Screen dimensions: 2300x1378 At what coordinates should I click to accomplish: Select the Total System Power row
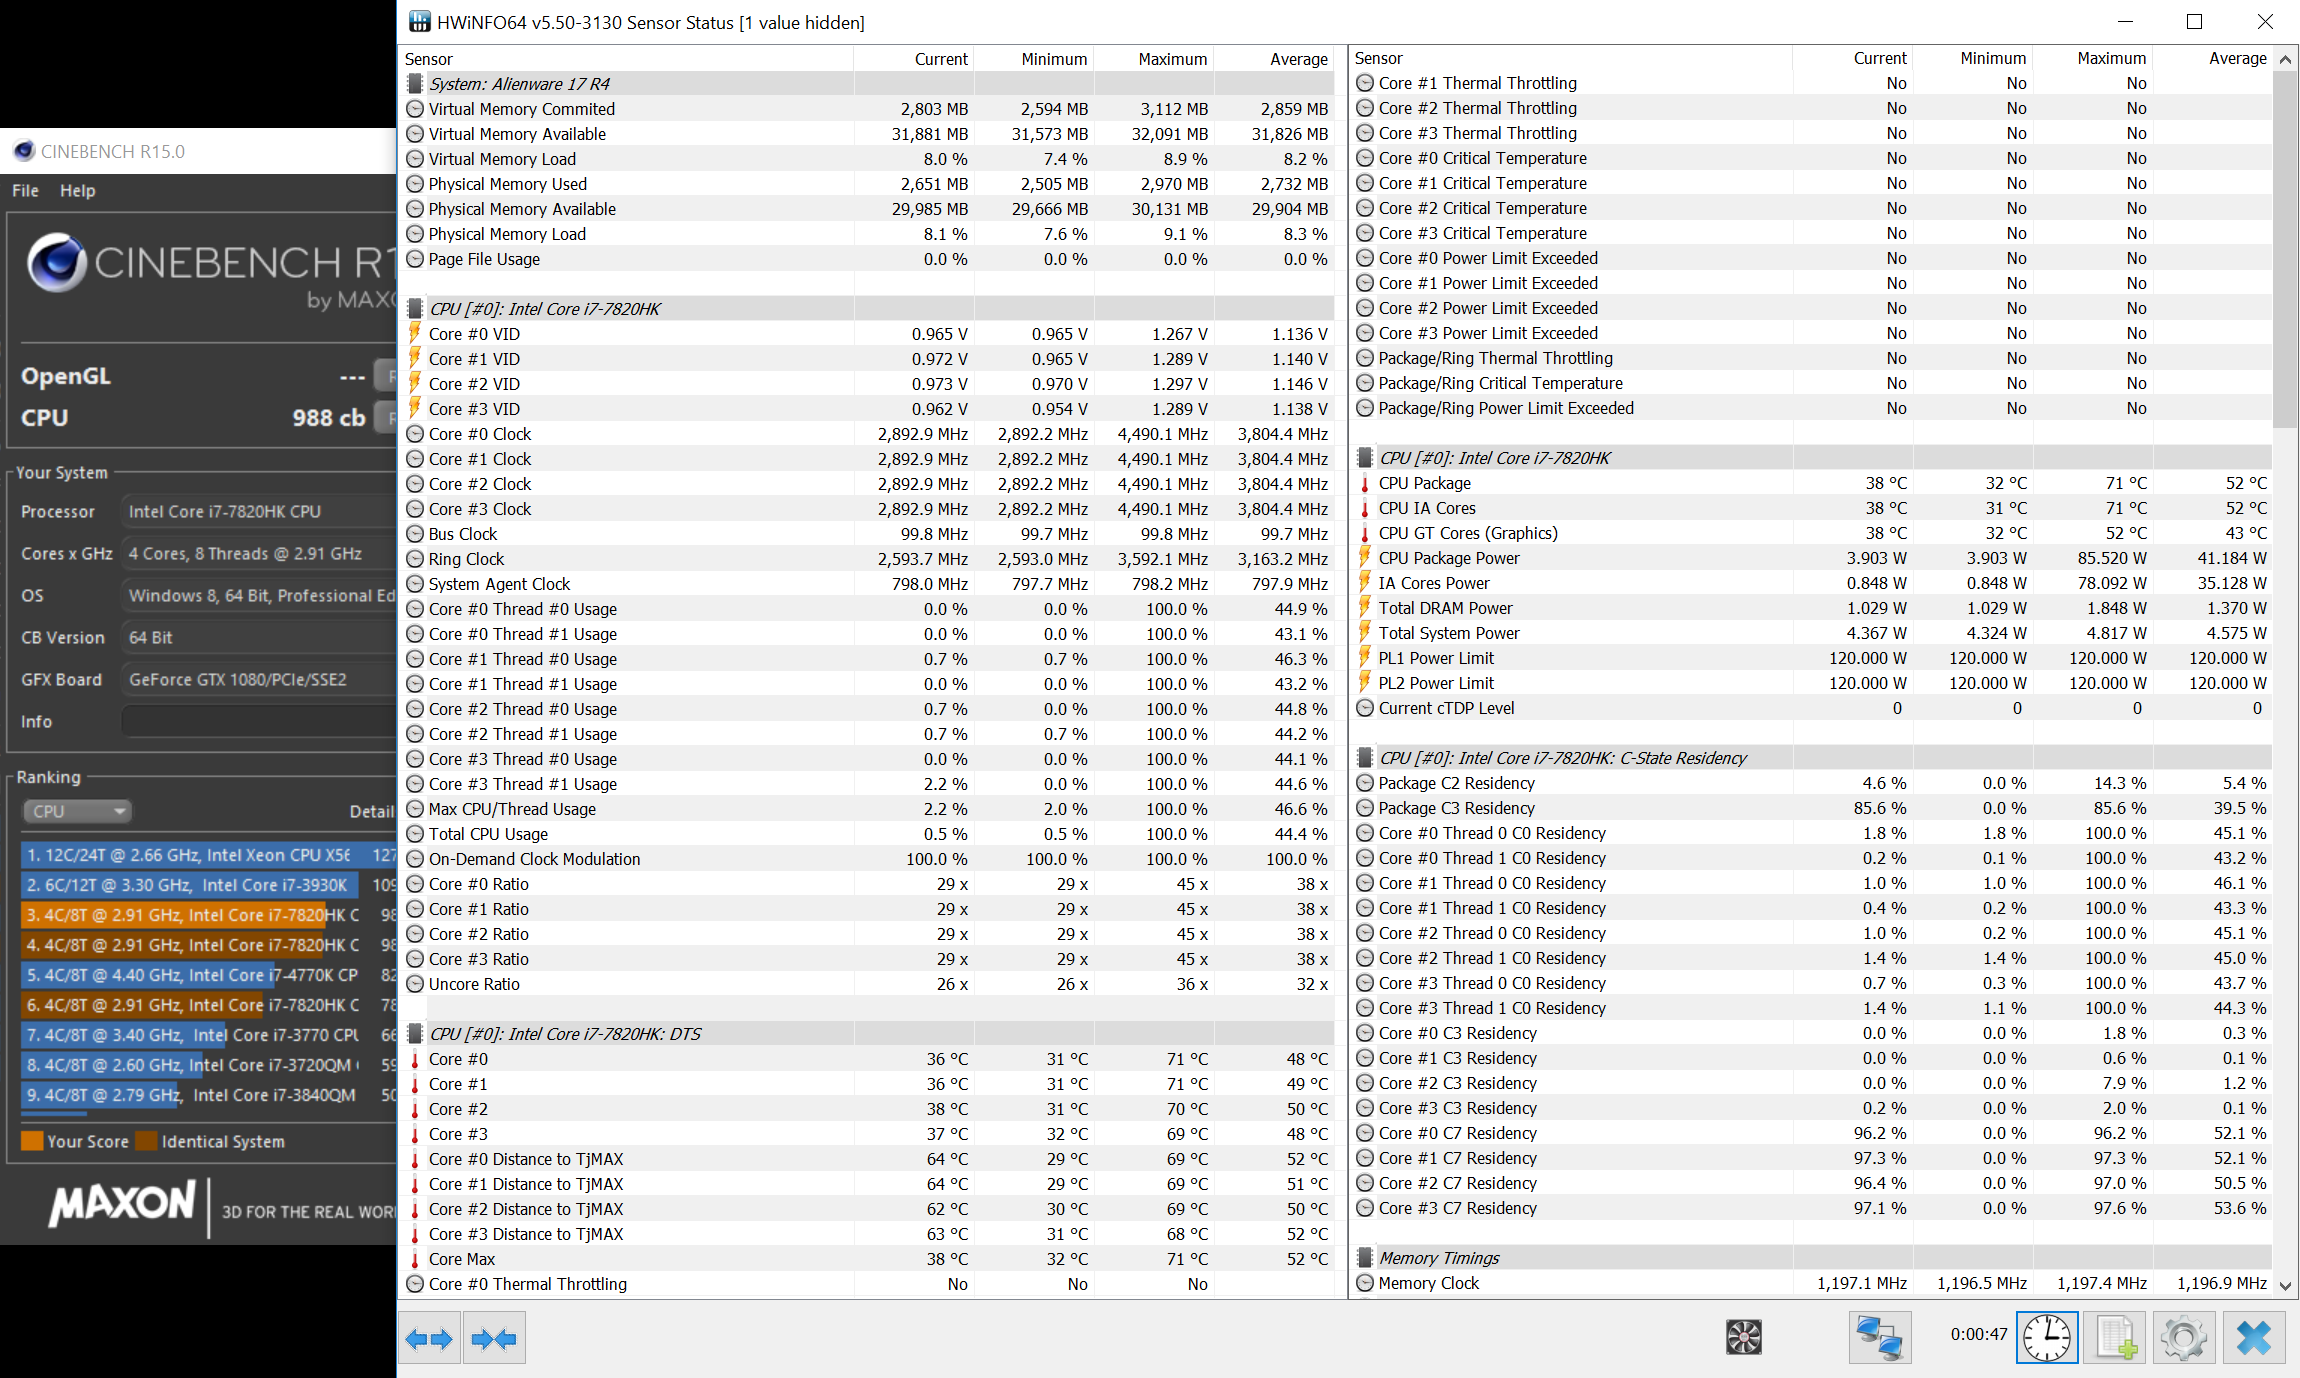tap(1812, 633)
